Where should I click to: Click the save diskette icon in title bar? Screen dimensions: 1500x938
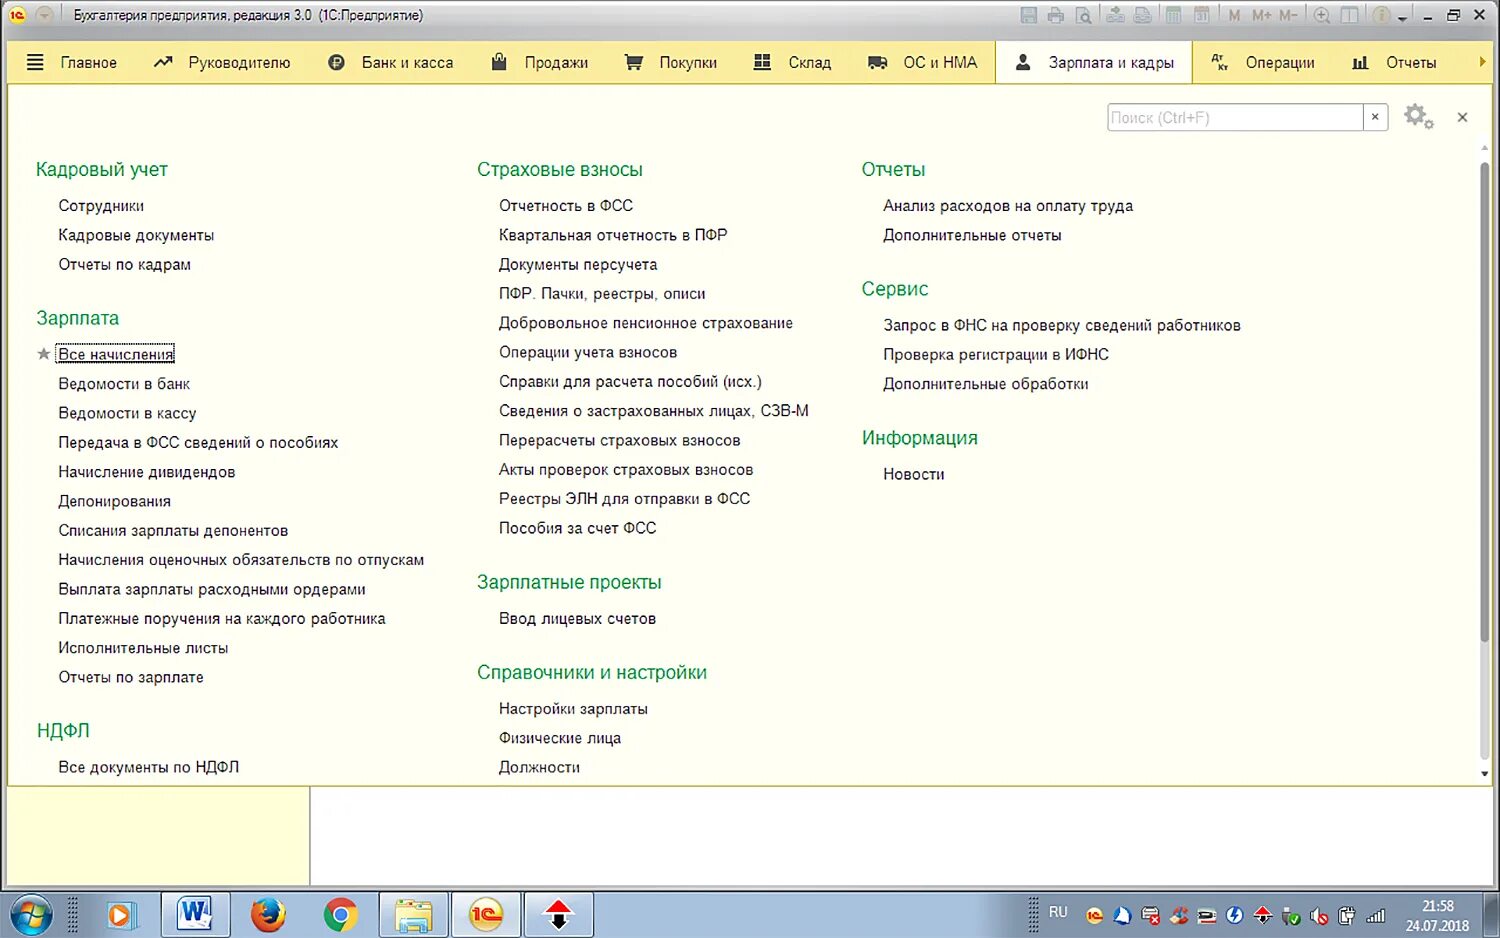(x=1028, y=15)
